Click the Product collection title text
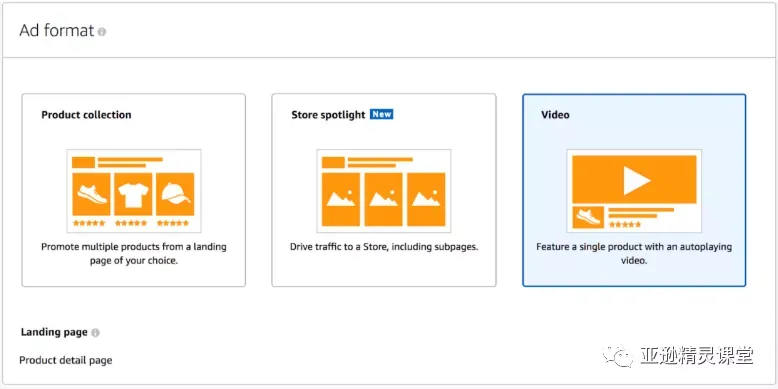Screen dimensions: 778x389 (86, 115)
